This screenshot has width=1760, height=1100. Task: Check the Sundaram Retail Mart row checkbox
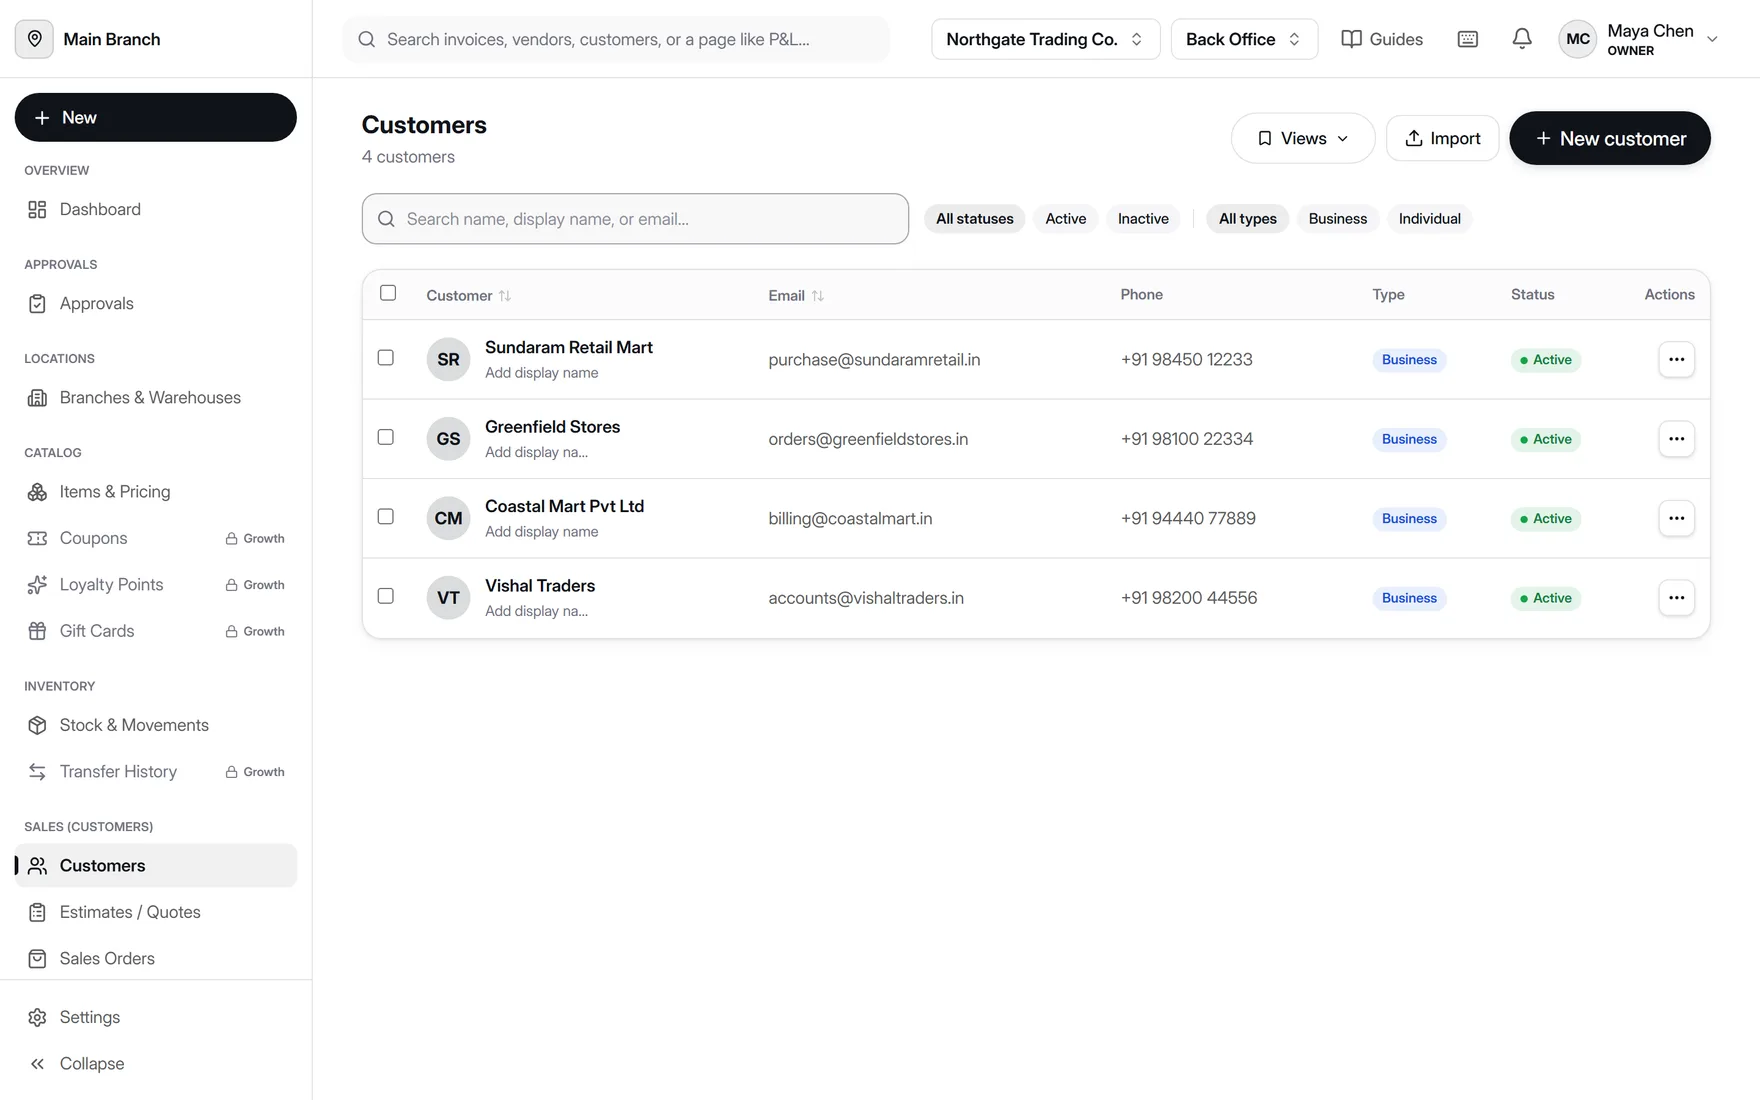[385, 358]
